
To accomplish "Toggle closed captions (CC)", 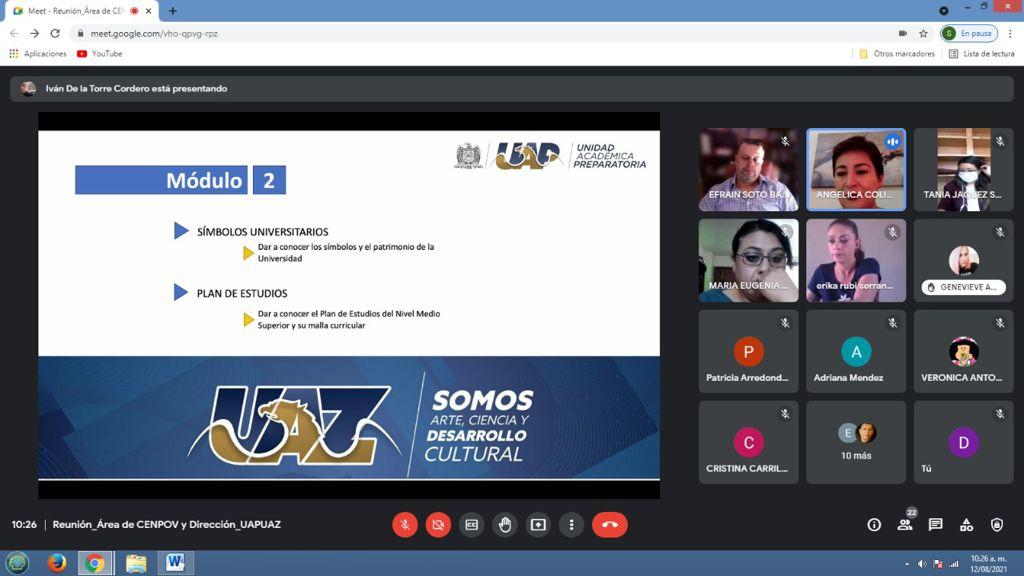I will point(471,524).
